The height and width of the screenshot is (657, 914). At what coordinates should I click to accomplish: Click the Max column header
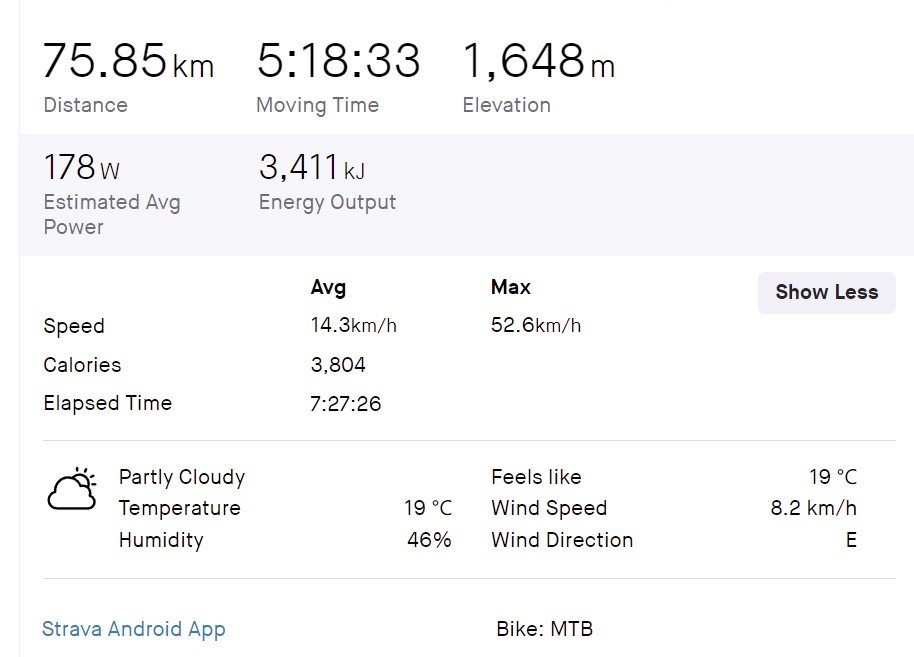[x=510, y=288]
